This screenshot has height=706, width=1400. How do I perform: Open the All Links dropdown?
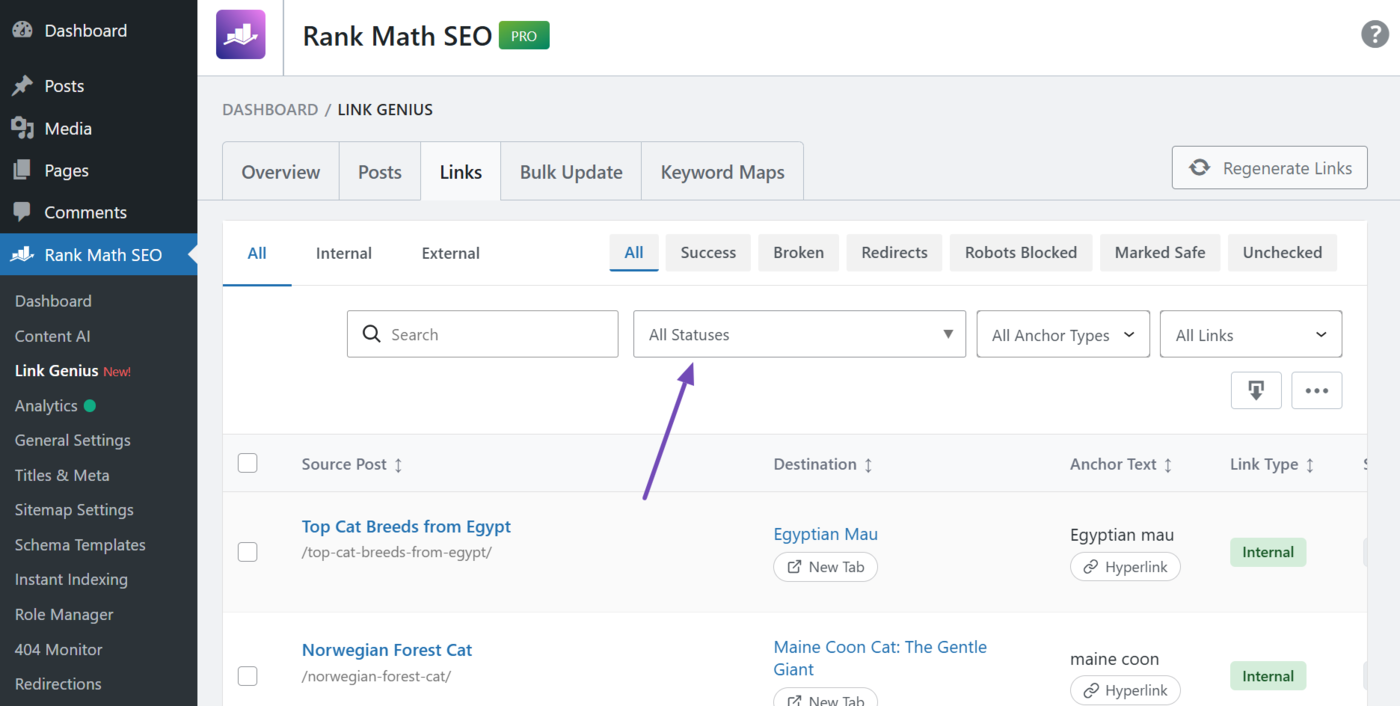click(x=1250, y=334)
